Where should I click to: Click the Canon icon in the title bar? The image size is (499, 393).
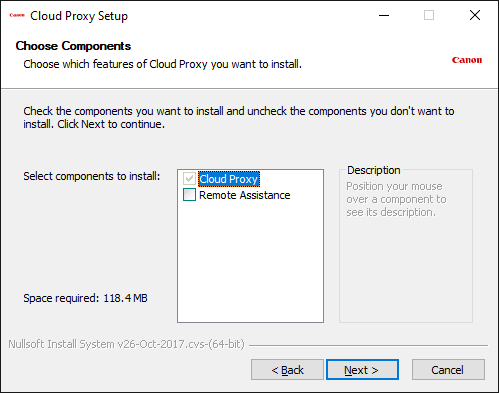click(x=17, y=15)
